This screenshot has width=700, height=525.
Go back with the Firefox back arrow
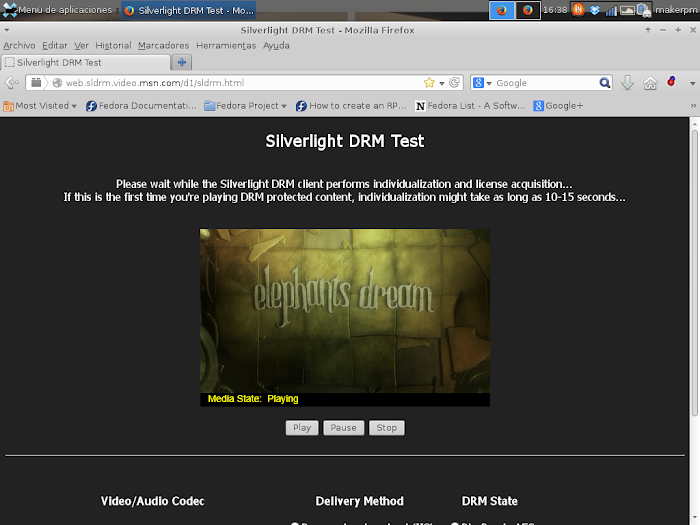tap(12, 83)
